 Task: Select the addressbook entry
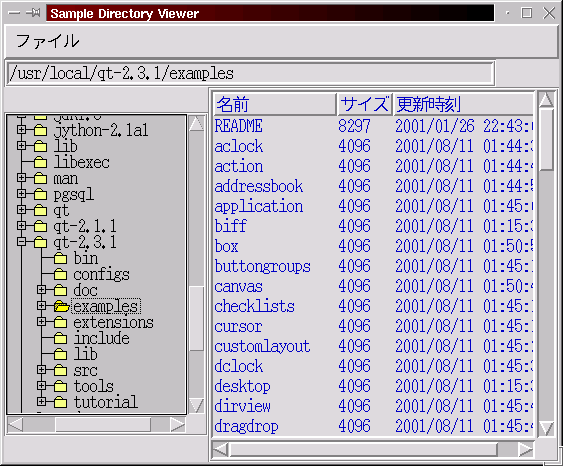tap(259, 186)
